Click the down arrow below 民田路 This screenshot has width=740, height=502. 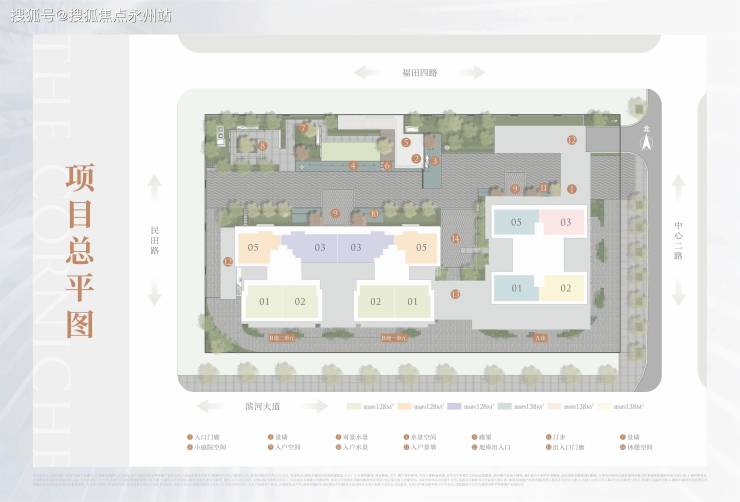155,293
